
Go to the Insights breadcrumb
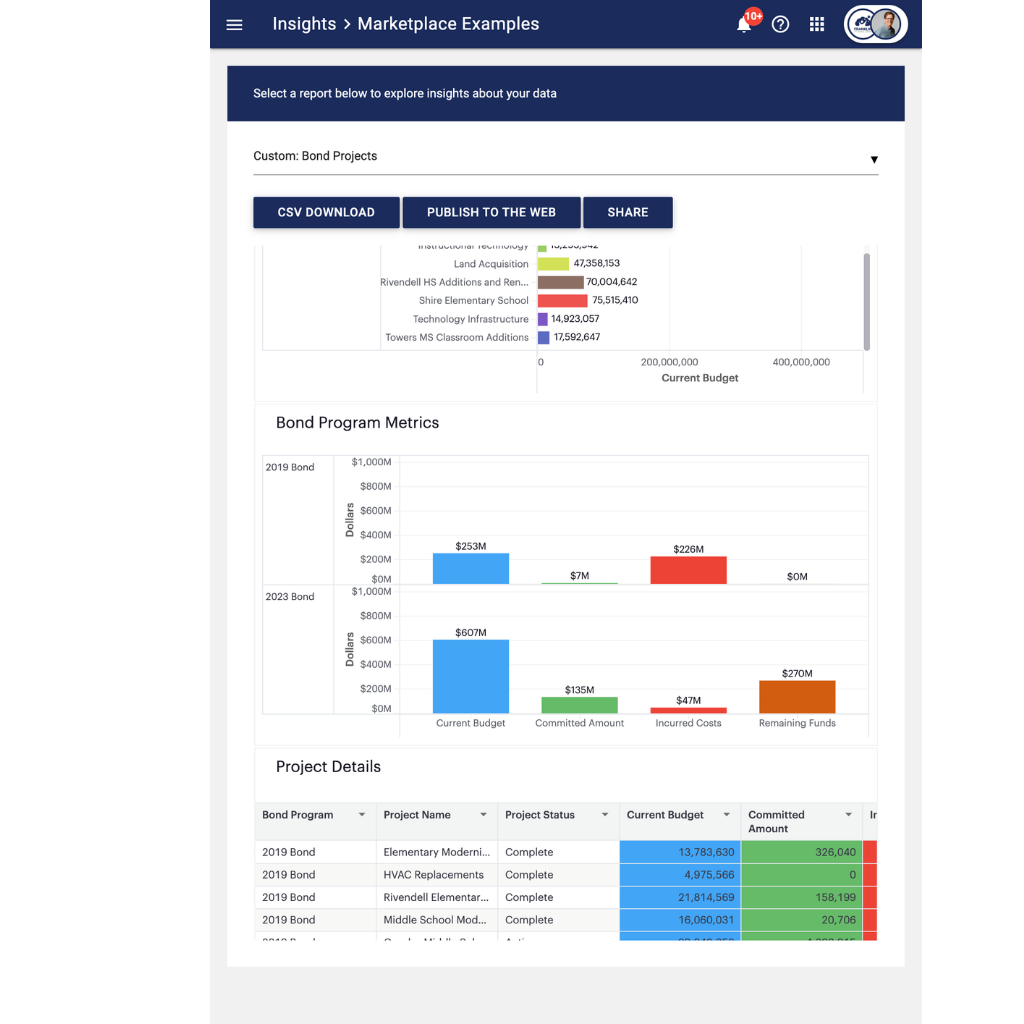coord(304,24)
